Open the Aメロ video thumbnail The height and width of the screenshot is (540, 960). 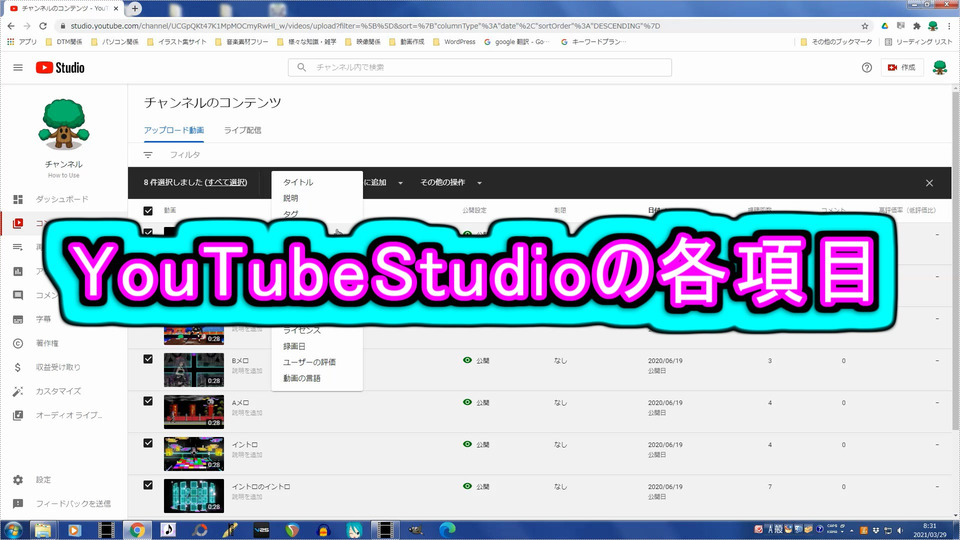click(194, 411)
